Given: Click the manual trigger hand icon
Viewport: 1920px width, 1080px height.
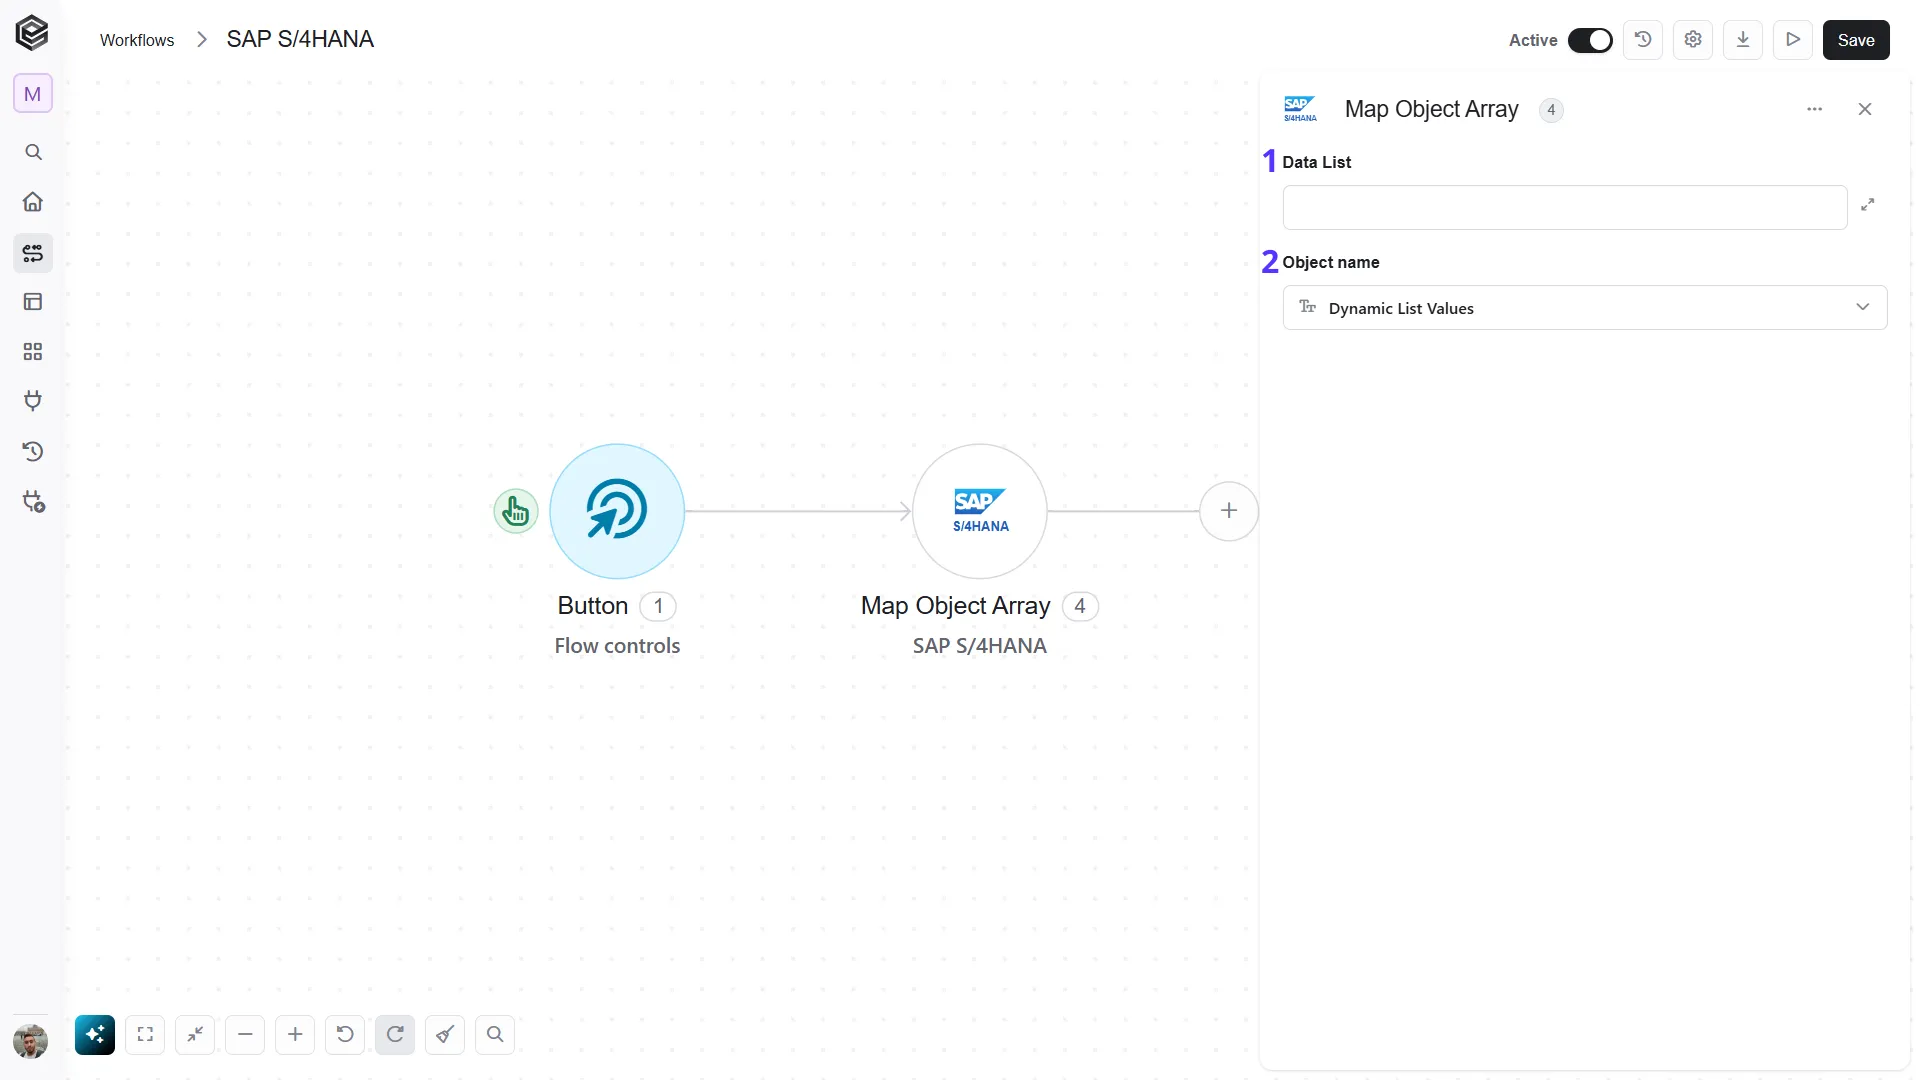Looking at the screenshot, I should point(516,511).
